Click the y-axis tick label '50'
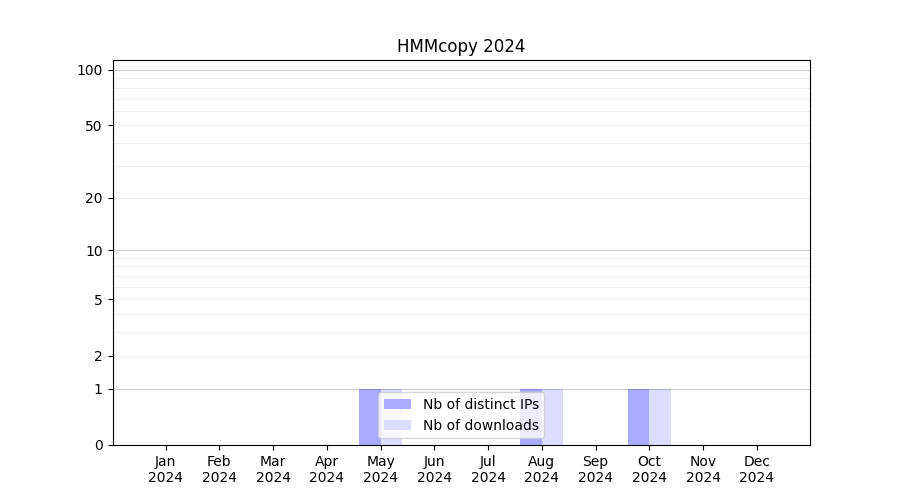 click(94, 126)
